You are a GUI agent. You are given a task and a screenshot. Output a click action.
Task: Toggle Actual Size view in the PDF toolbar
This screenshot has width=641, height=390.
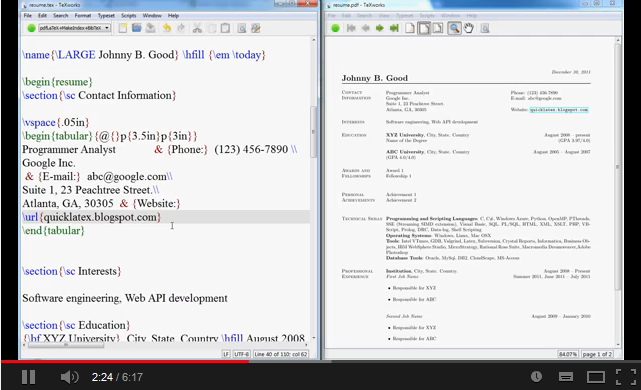[410, 28]
